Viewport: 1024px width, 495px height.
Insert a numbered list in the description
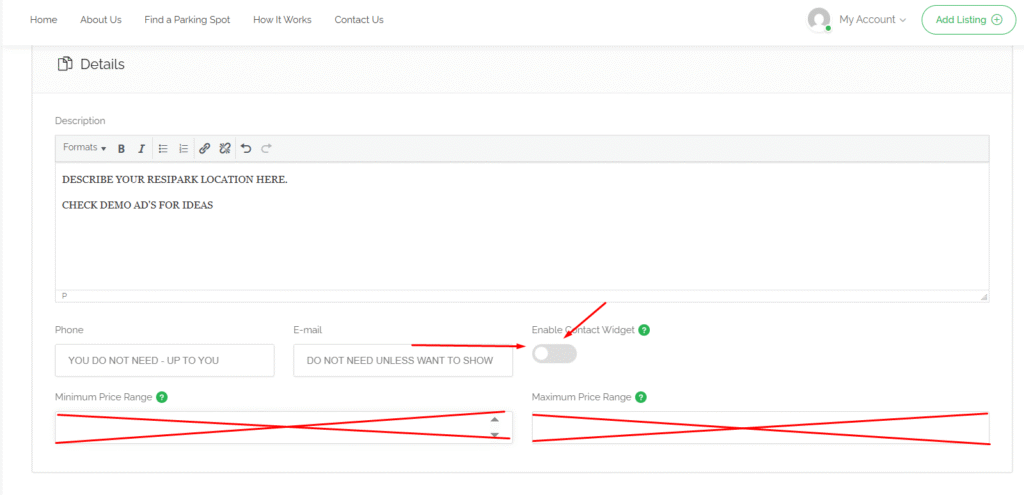click(x=183, y=149)
